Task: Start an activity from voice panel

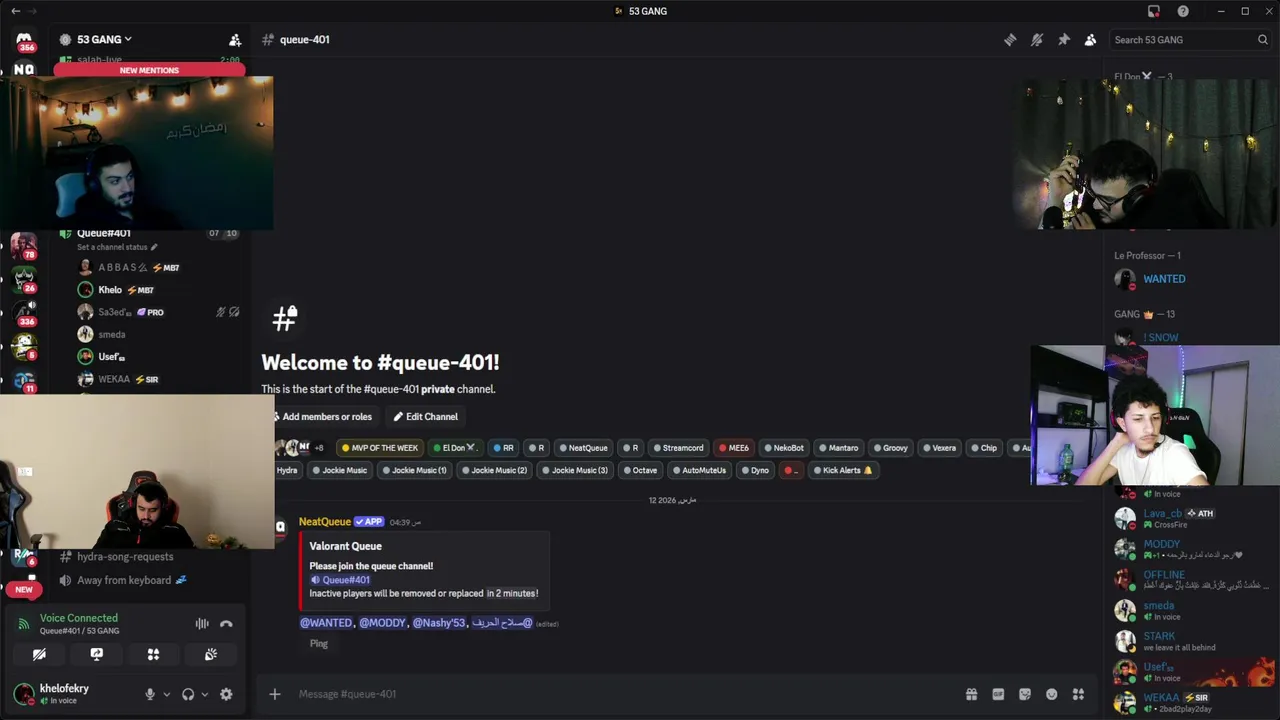Action: coord(153,654)
